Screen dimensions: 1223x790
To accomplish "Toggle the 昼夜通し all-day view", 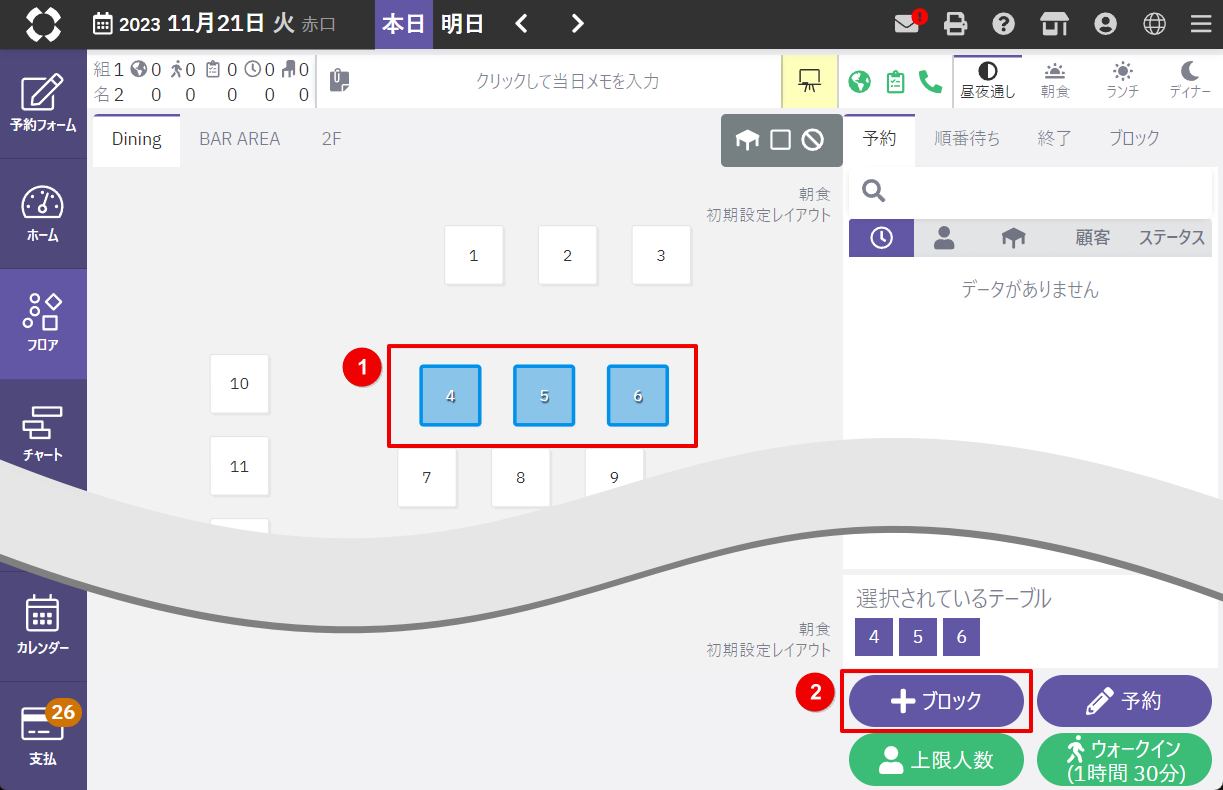I will [987, 81].
